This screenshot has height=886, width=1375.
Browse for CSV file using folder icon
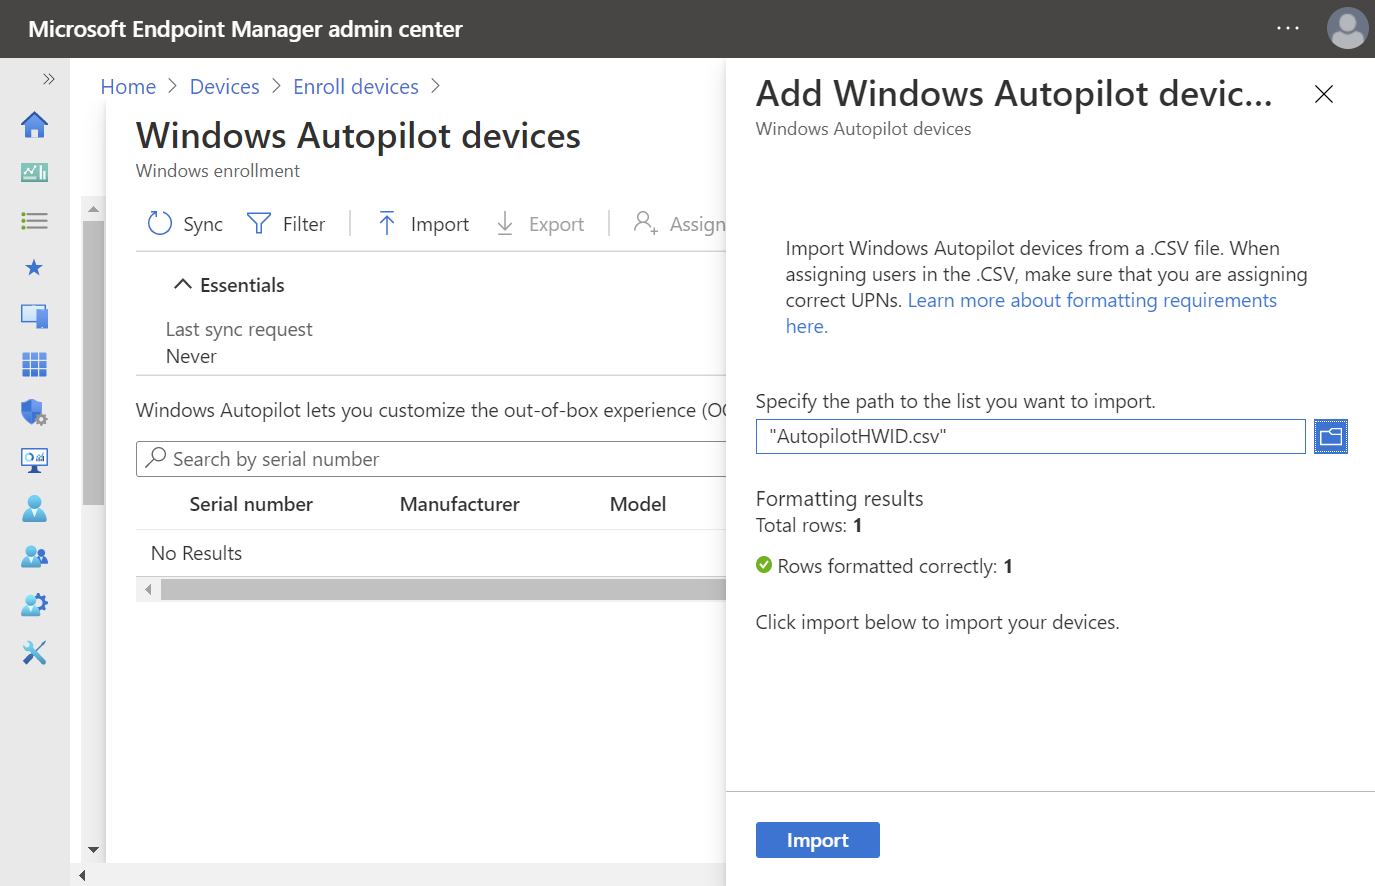coord(1330,437)
